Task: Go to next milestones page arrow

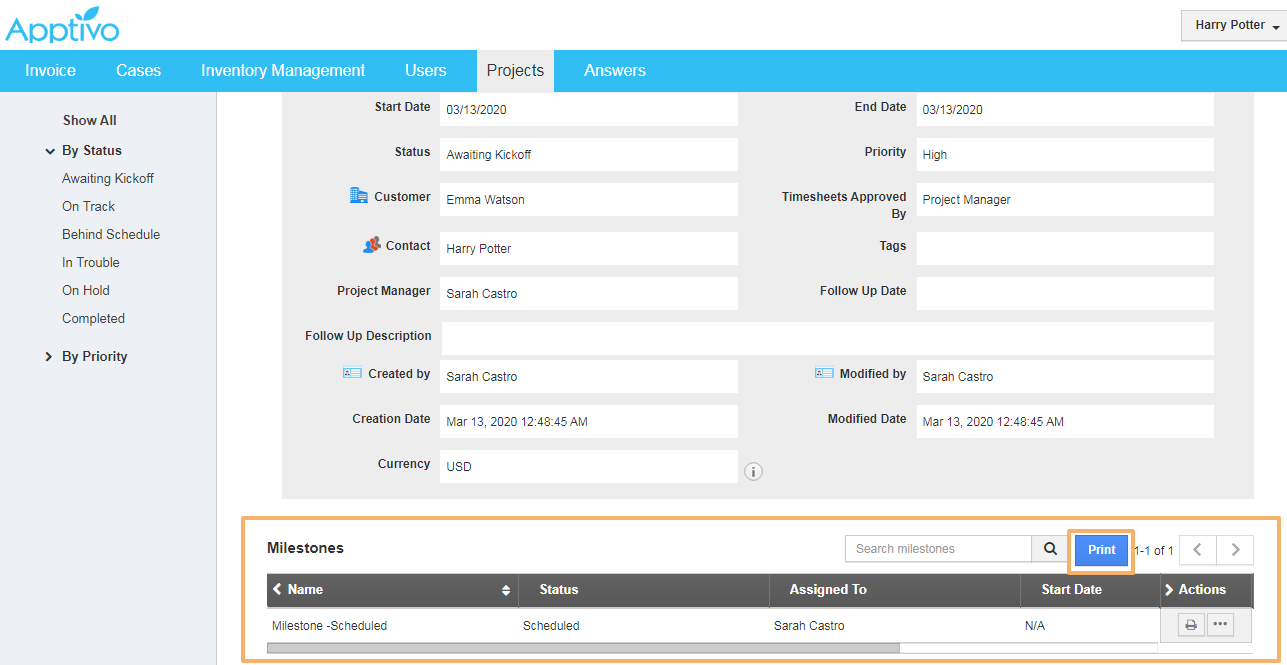Action: tap(1235, 549)
